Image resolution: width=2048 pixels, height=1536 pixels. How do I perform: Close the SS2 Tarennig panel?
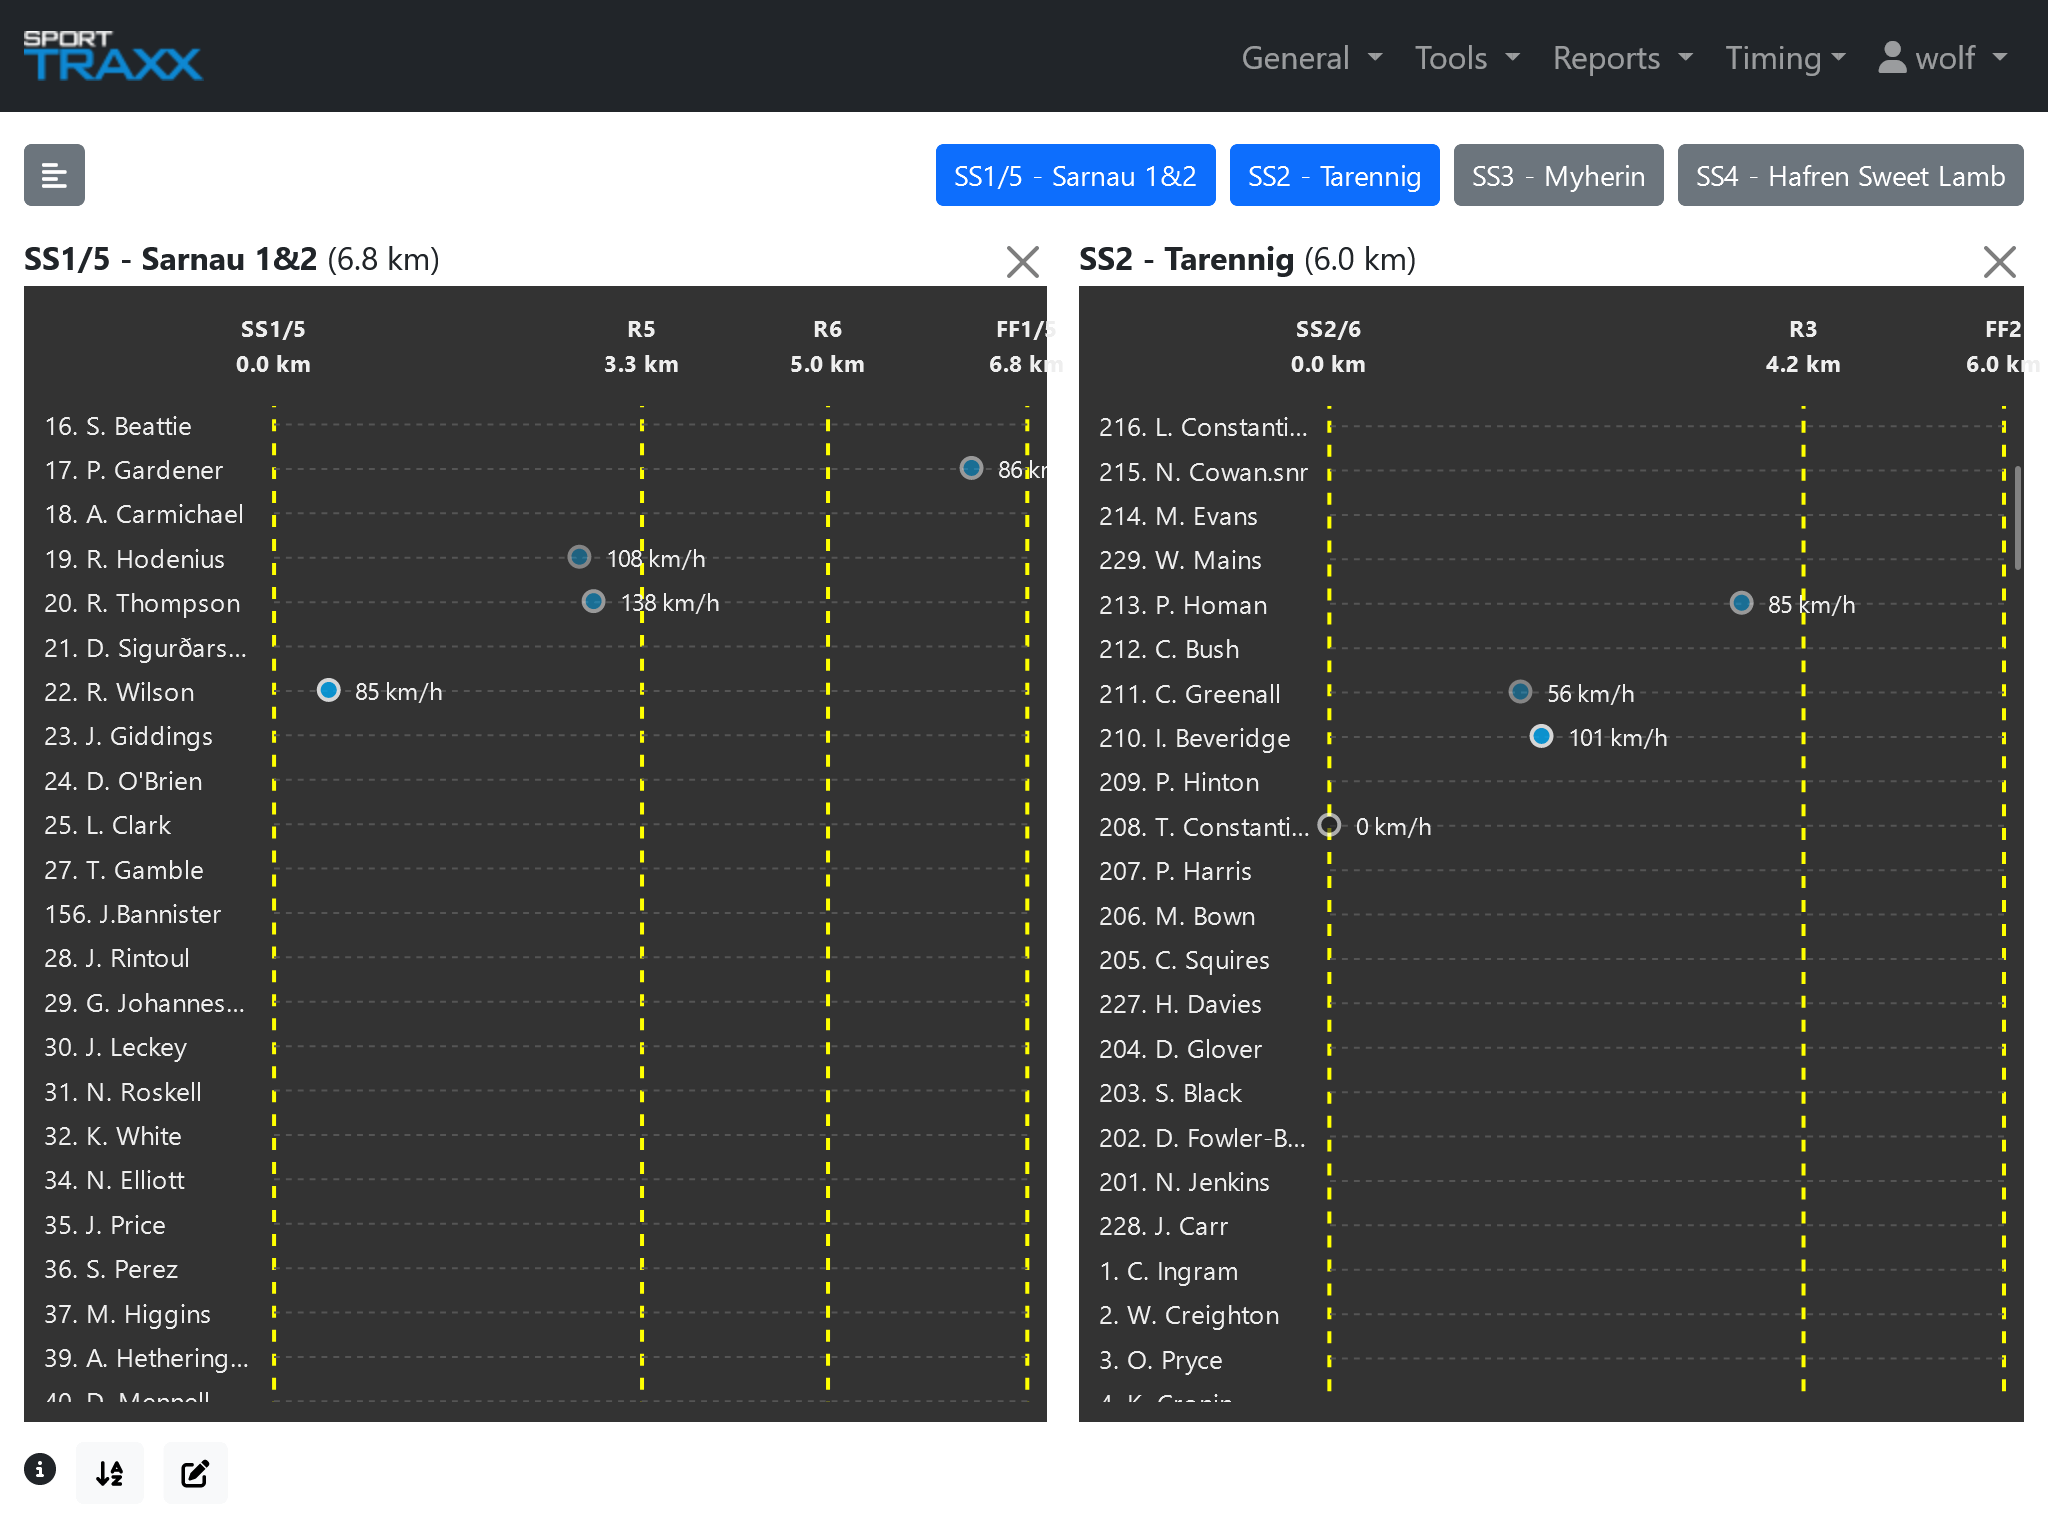pyautogui.click(x=1999, y=262)
